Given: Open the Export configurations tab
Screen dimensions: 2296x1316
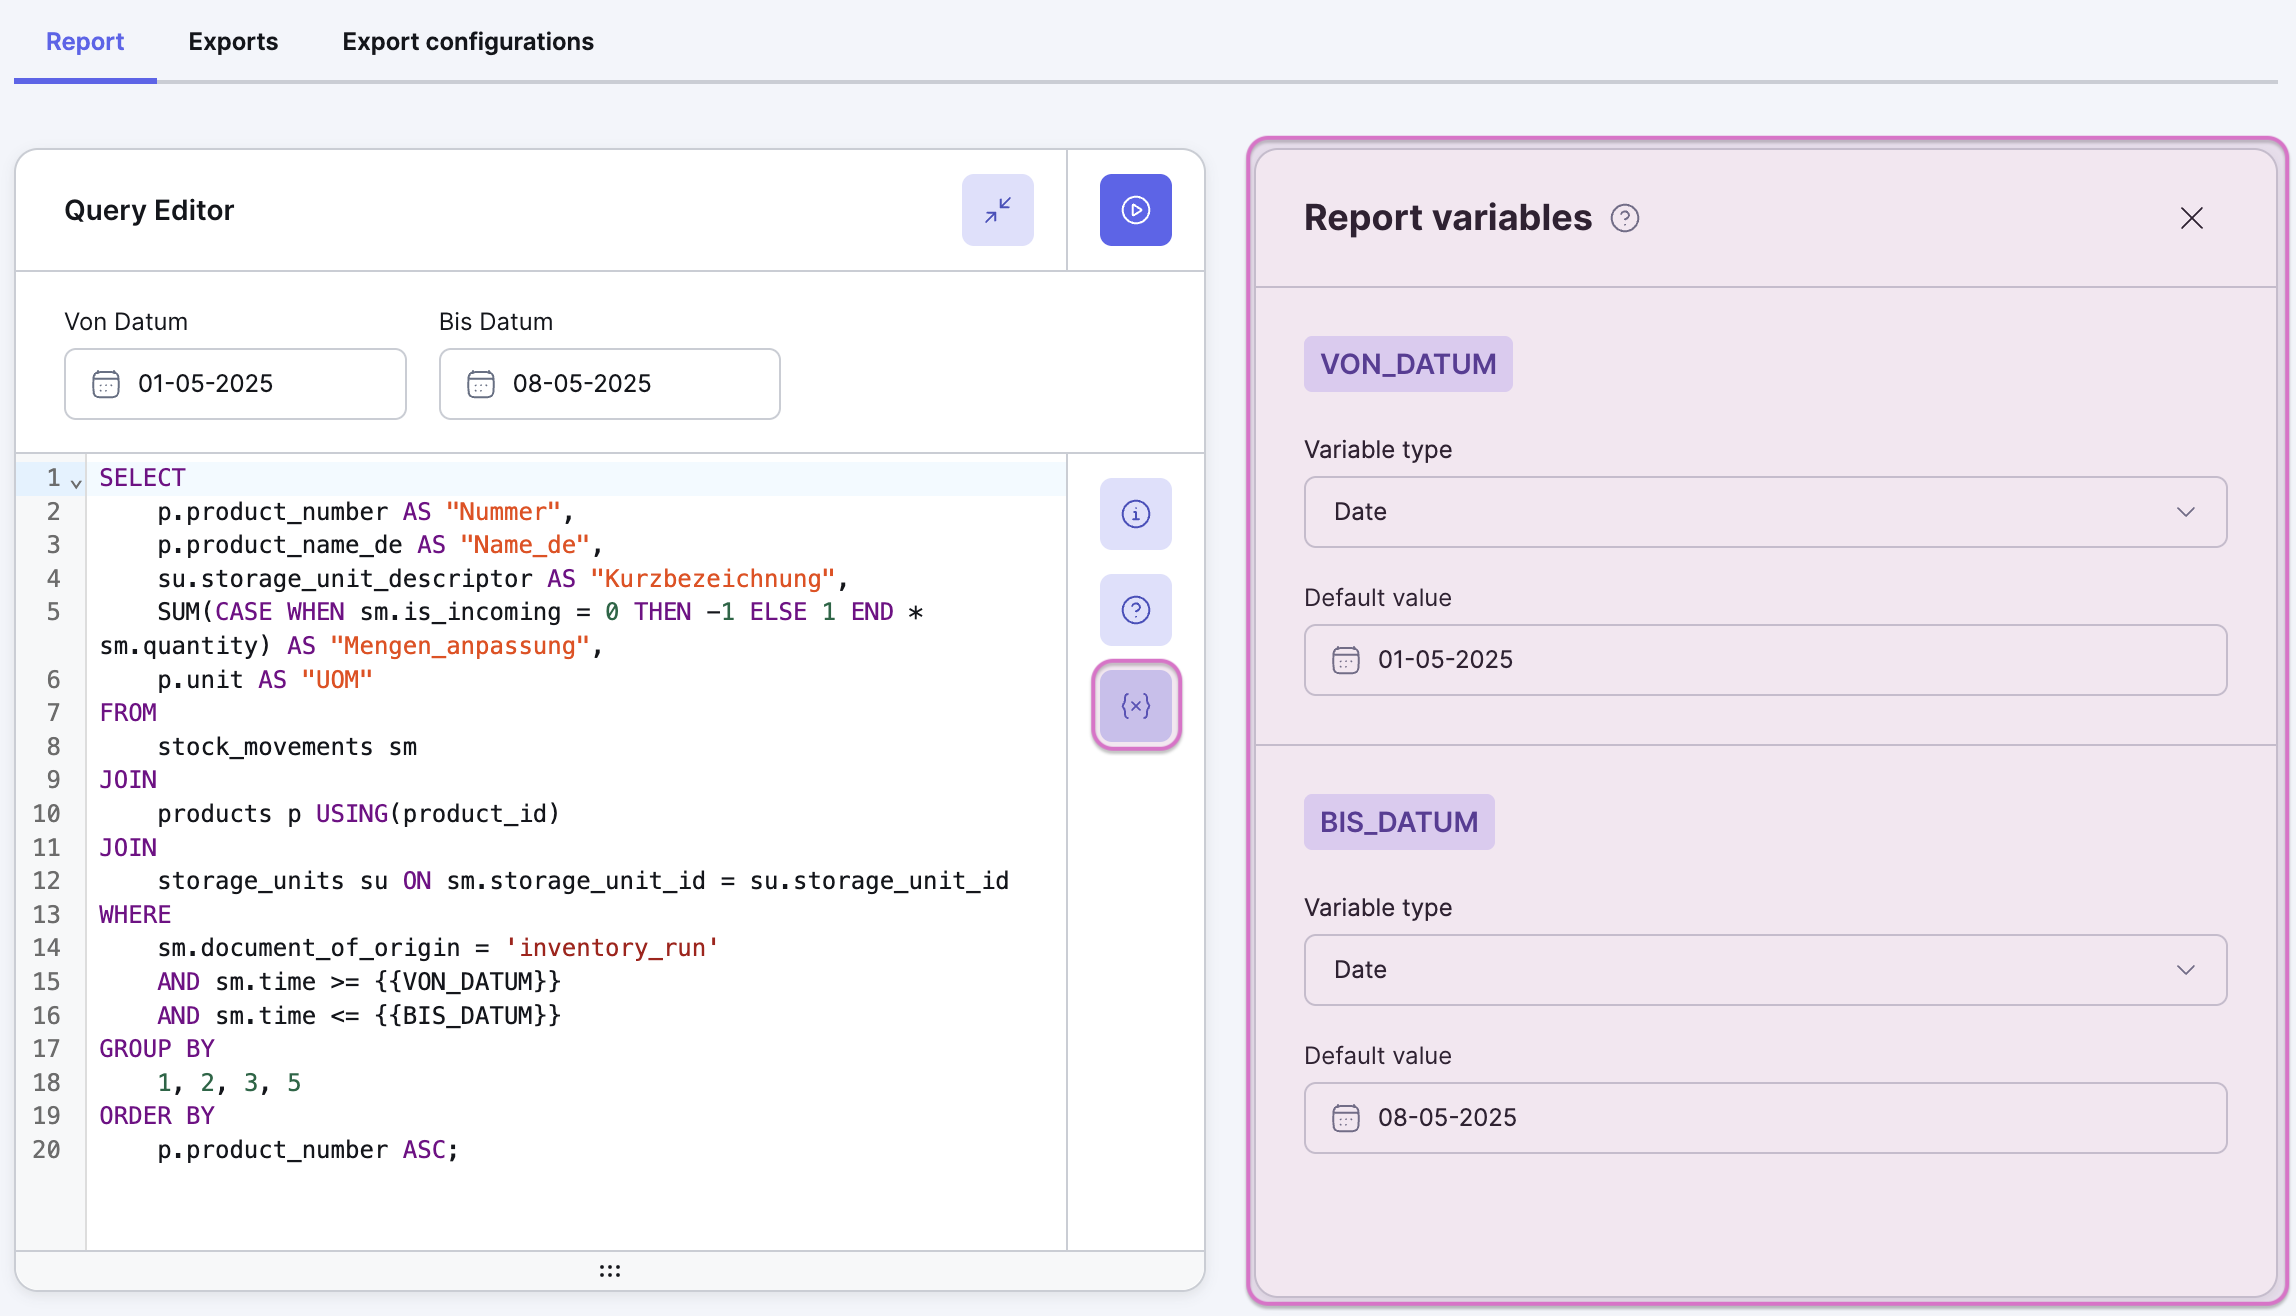Looking at the screenshot, I should pyautogui.click(x=467, y=42).
